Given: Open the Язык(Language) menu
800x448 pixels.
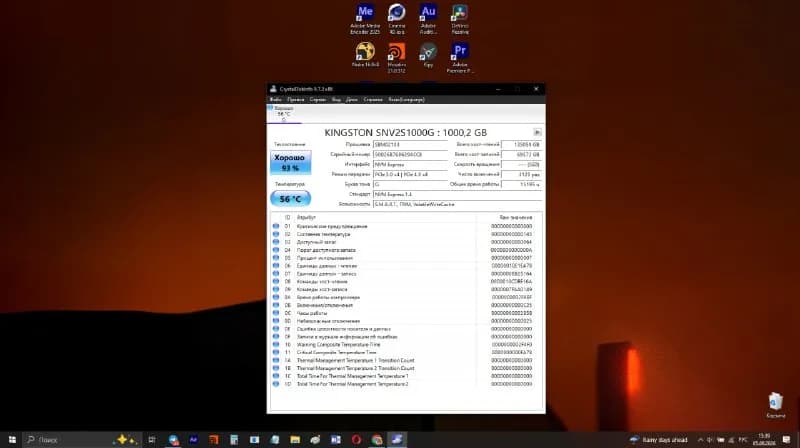Looking at the screenshot, I should [406, 99].
